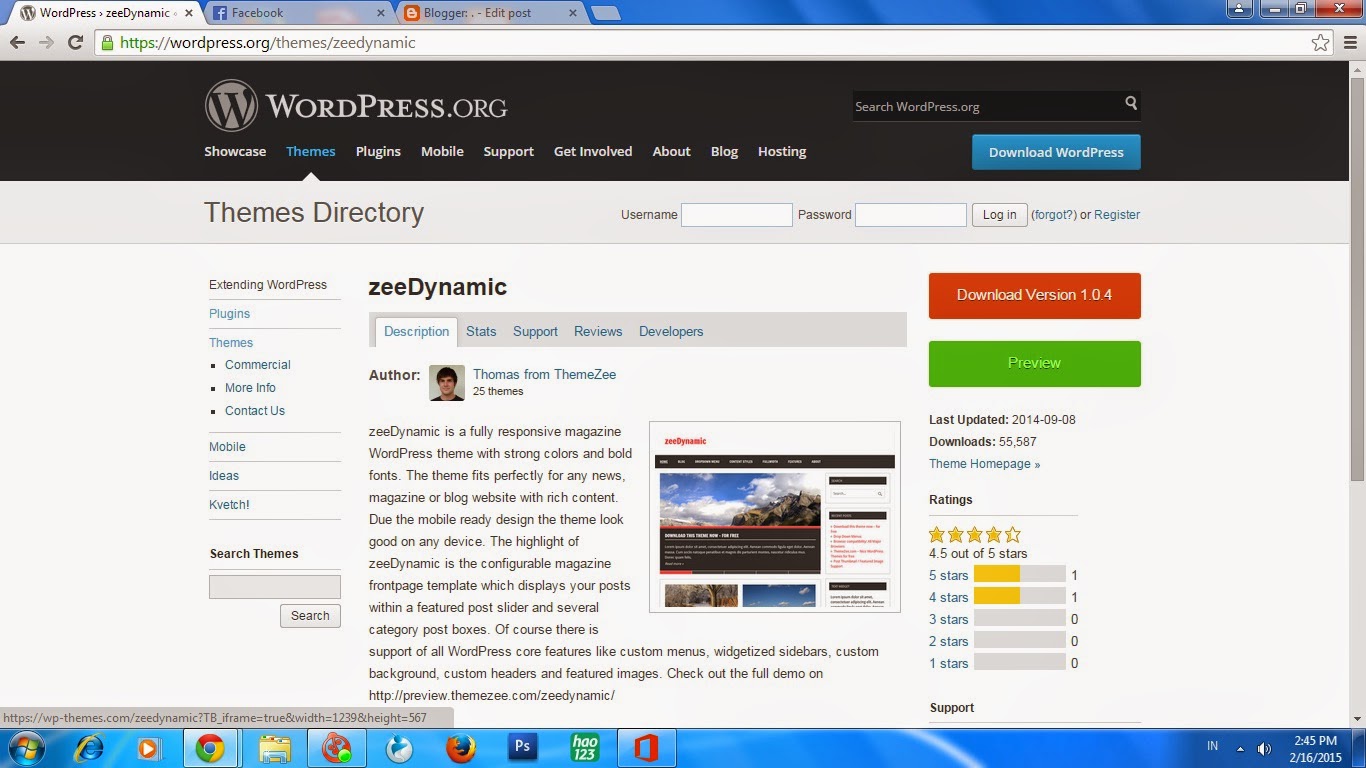Focus the Search Themes text box

coord(275,587)
